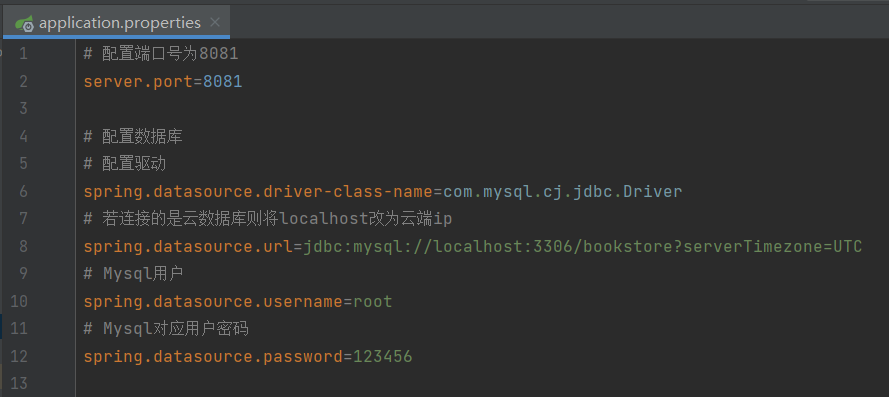
Task: Click line number 13 in gutter
Action: (19, 383)
